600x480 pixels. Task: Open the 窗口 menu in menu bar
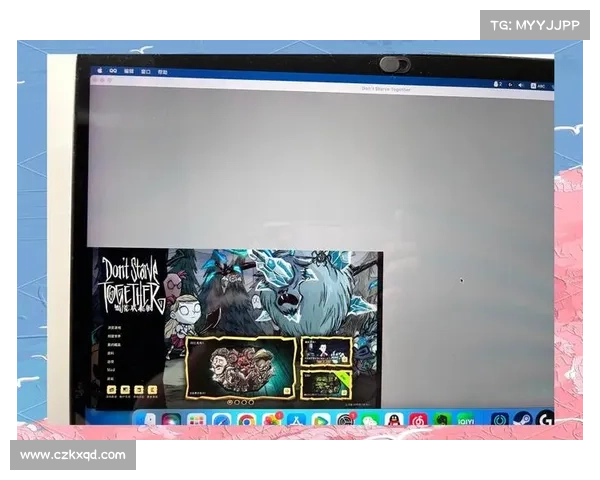pos(146,71)
